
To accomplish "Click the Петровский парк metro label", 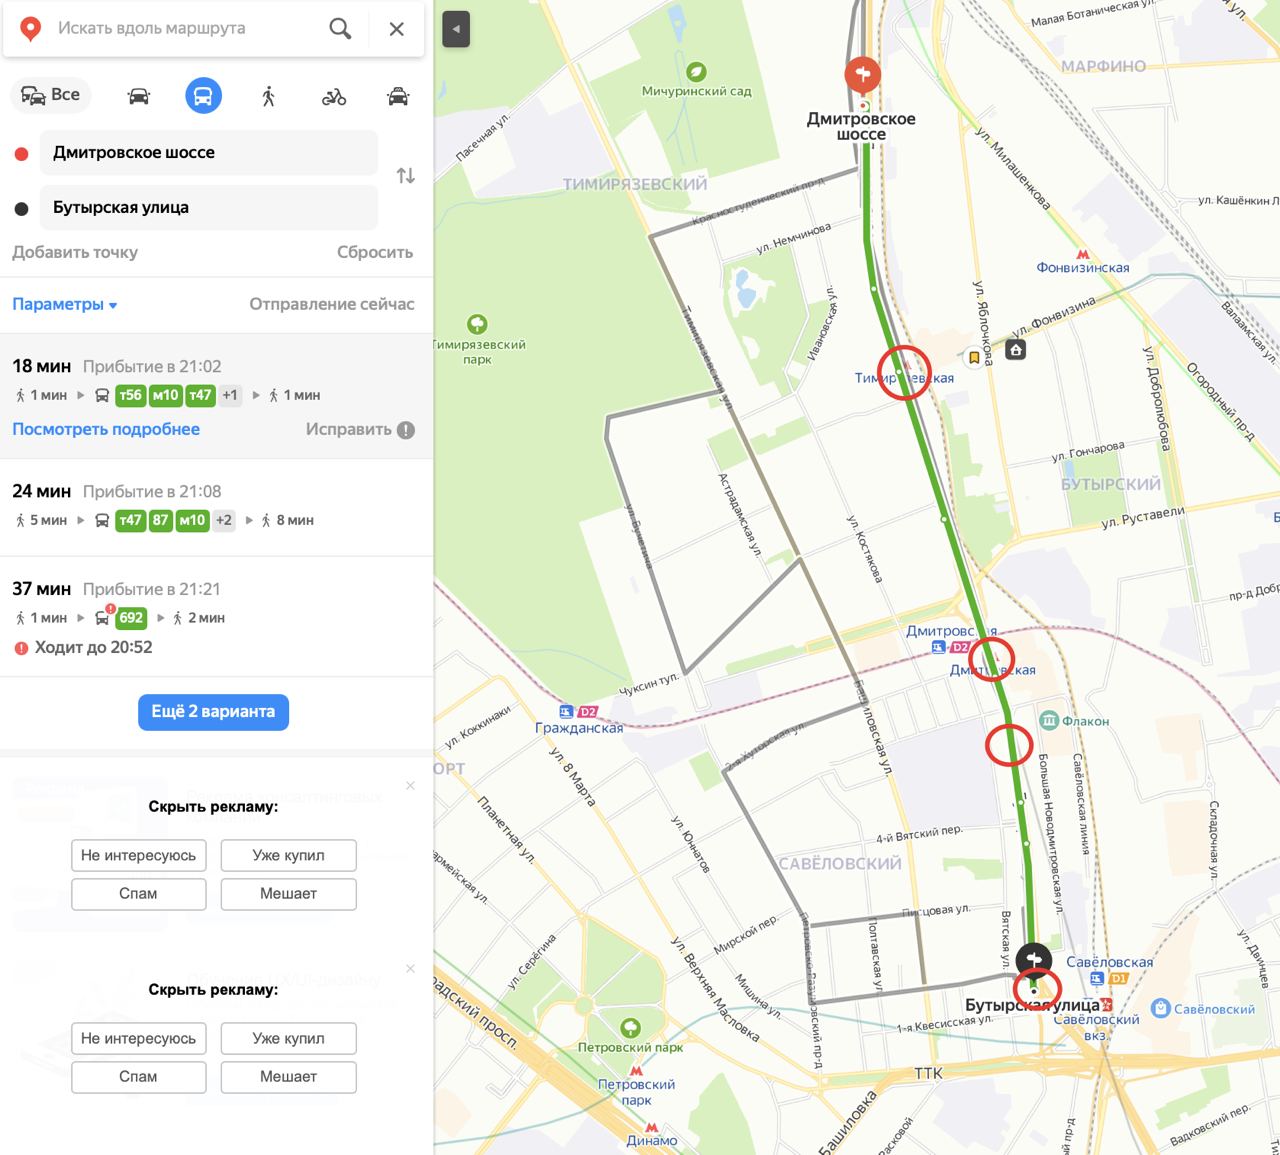I will [636, 1092].
